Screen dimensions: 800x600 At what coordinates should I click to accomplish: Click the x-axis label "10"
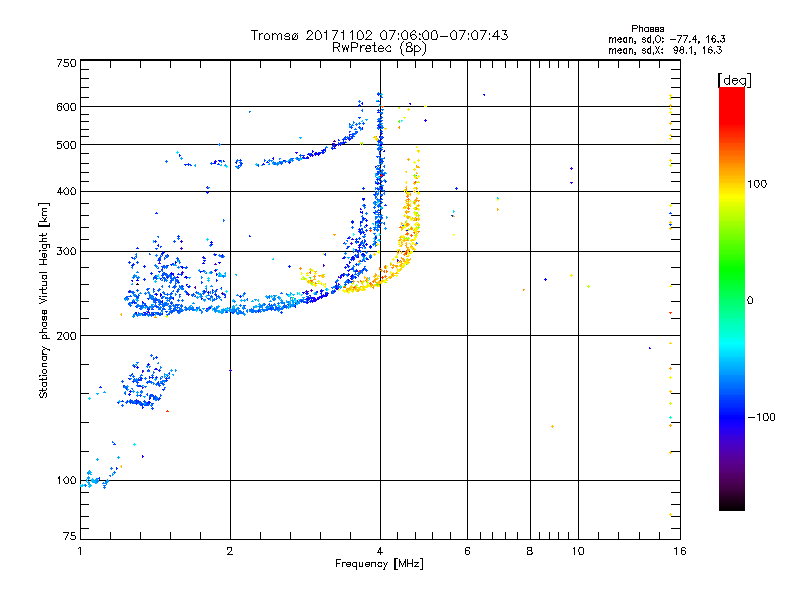[x=578, y=551]
